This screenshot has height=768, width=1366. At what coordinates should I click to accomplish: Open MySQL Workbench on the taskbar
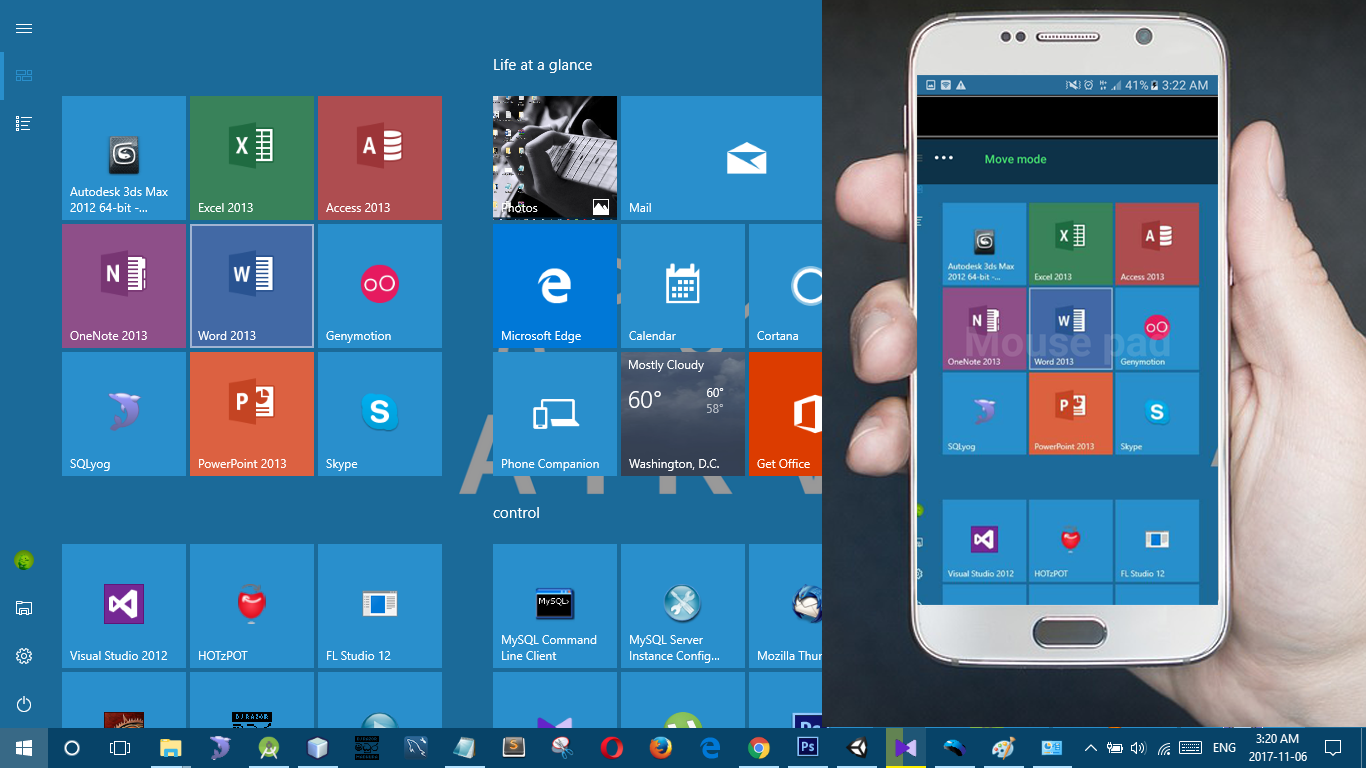(x=416, y=748)
